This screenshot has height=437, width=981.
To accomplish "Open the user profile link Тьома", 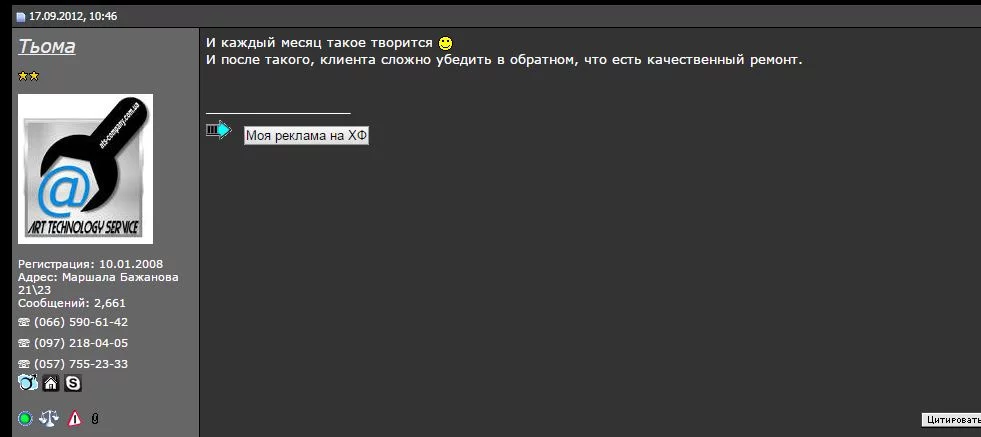I will pyautogui.click(x=46, y=47).
